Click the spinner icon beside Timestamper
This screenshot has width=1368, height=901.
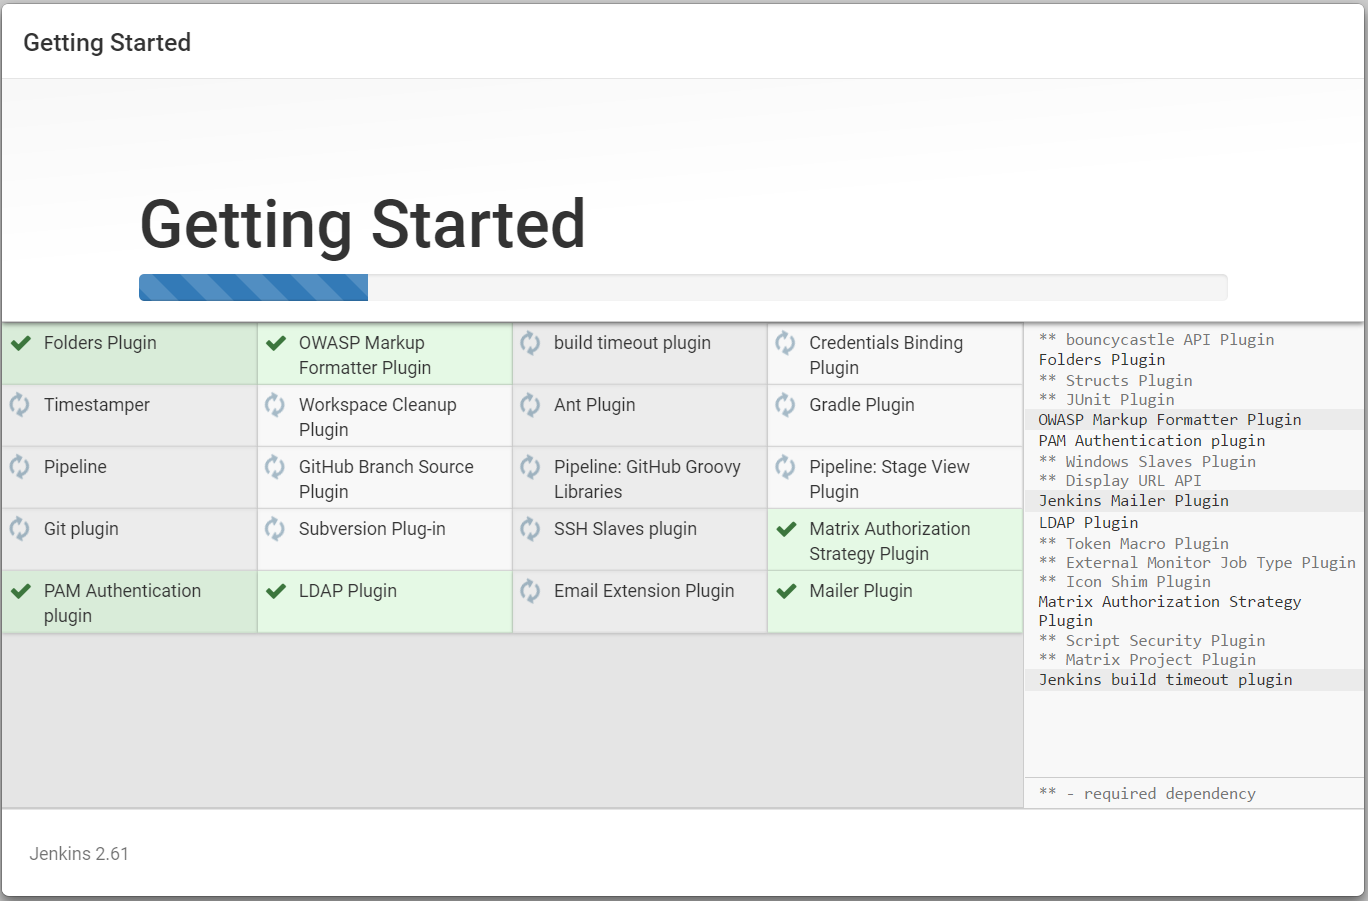coord(20,405)
